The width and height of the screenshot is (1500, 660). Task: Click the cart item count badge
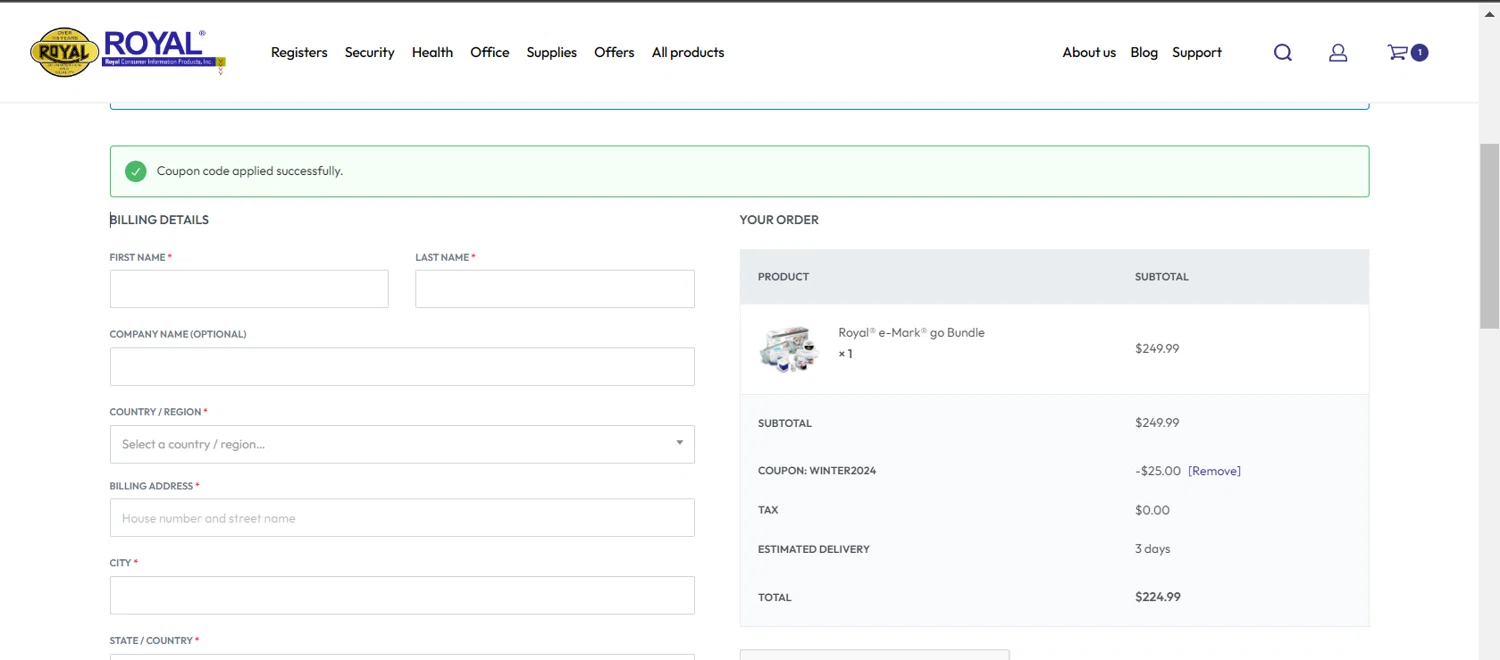[x=1419, y=53]
